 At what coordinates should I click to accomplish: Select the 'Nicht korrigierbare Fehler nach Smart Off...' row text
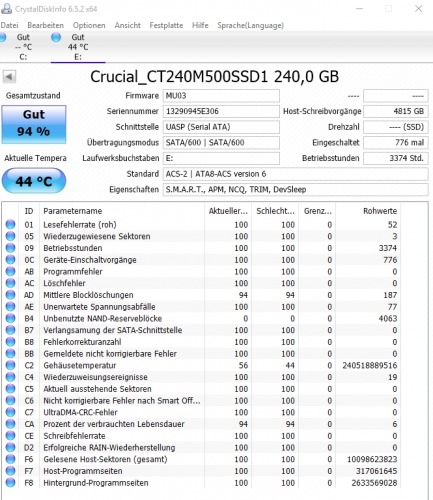(x=122, y=400)
